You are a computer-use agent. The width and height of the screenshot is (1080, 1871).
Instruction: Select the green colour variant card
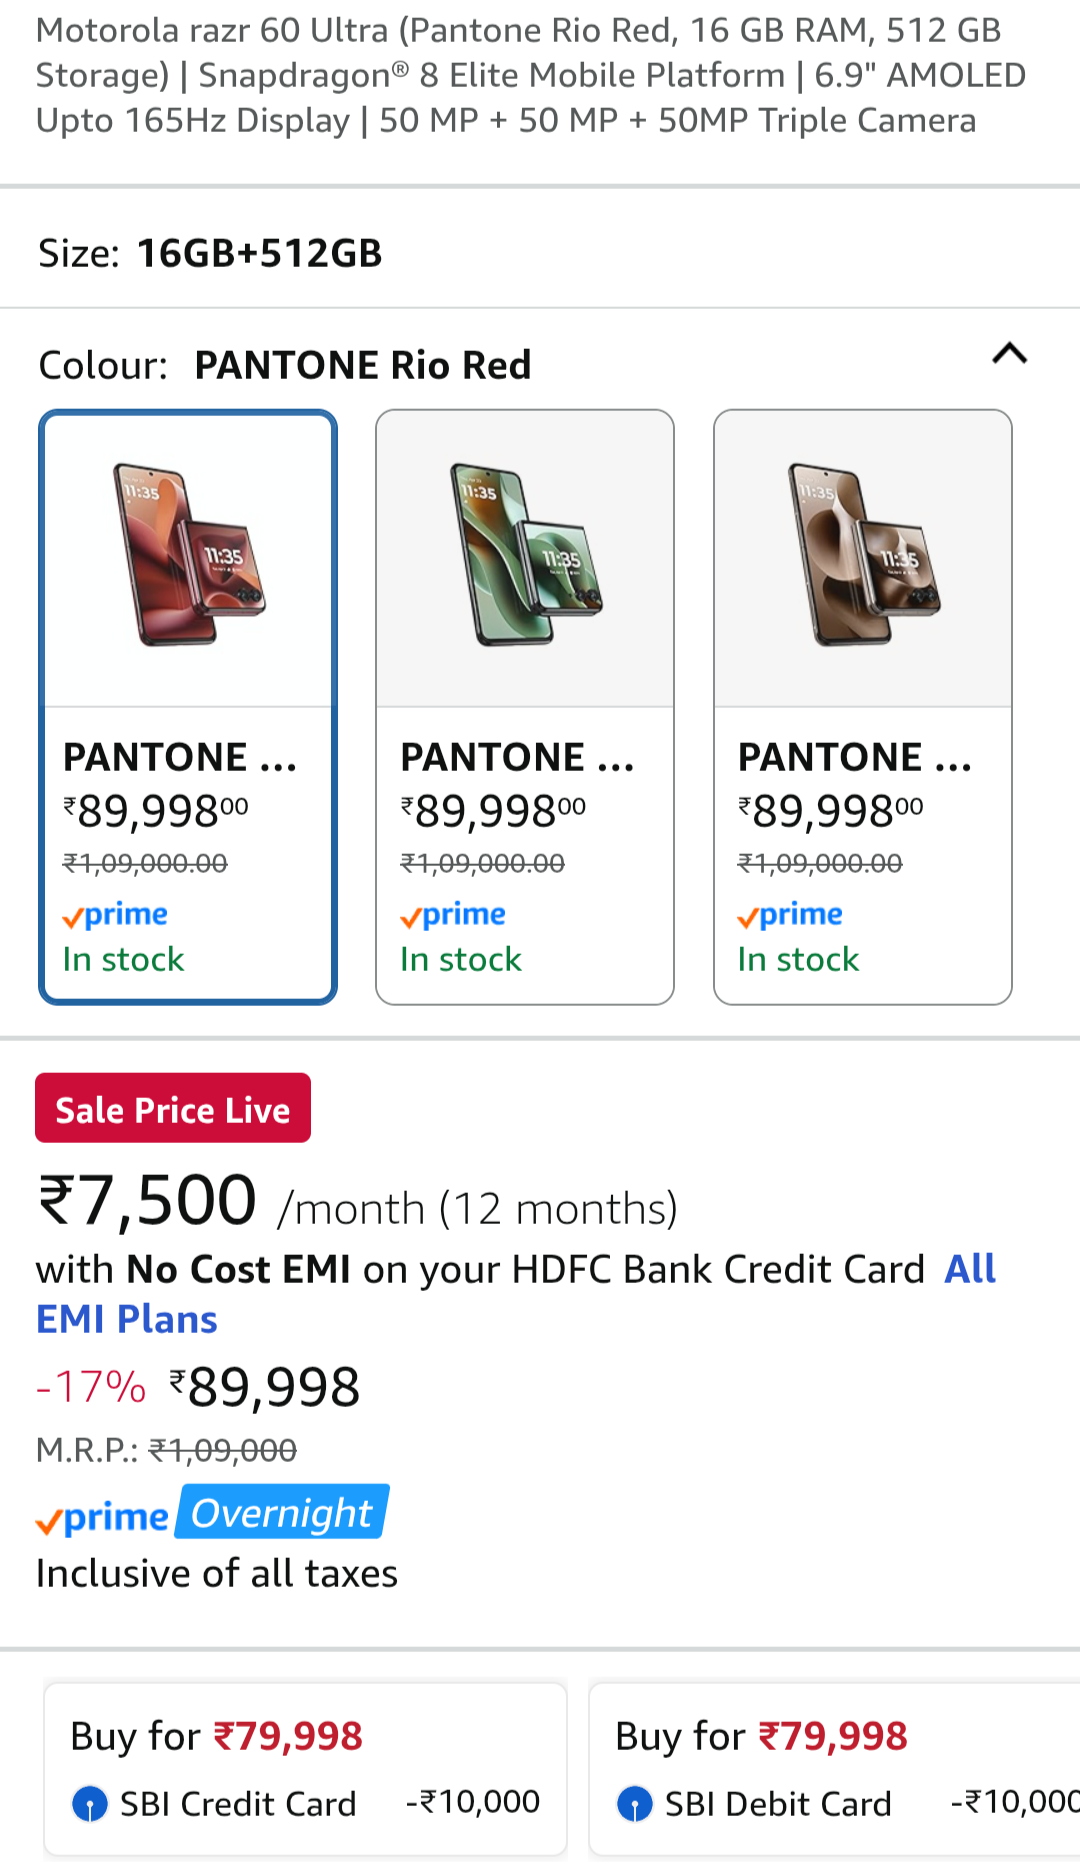click(524, 705)
